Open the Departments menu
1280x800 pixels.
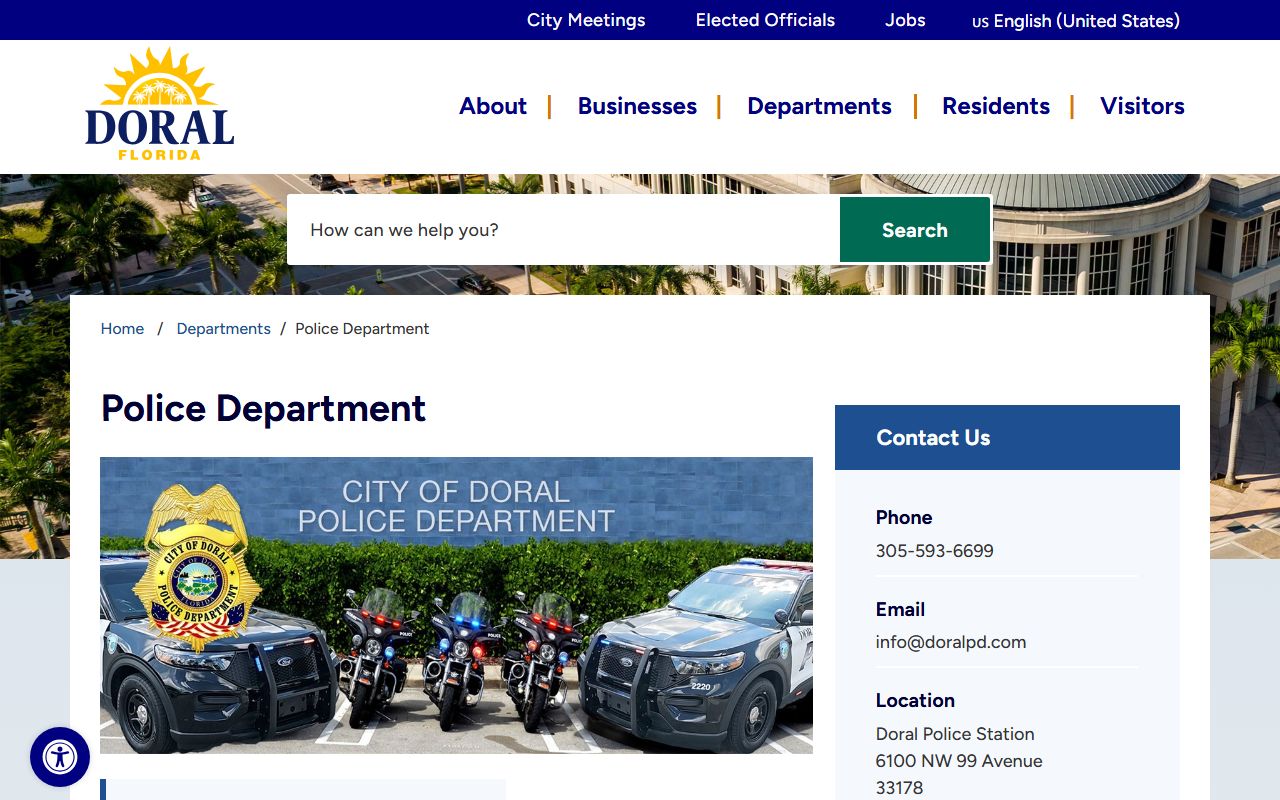click(819, 106)
